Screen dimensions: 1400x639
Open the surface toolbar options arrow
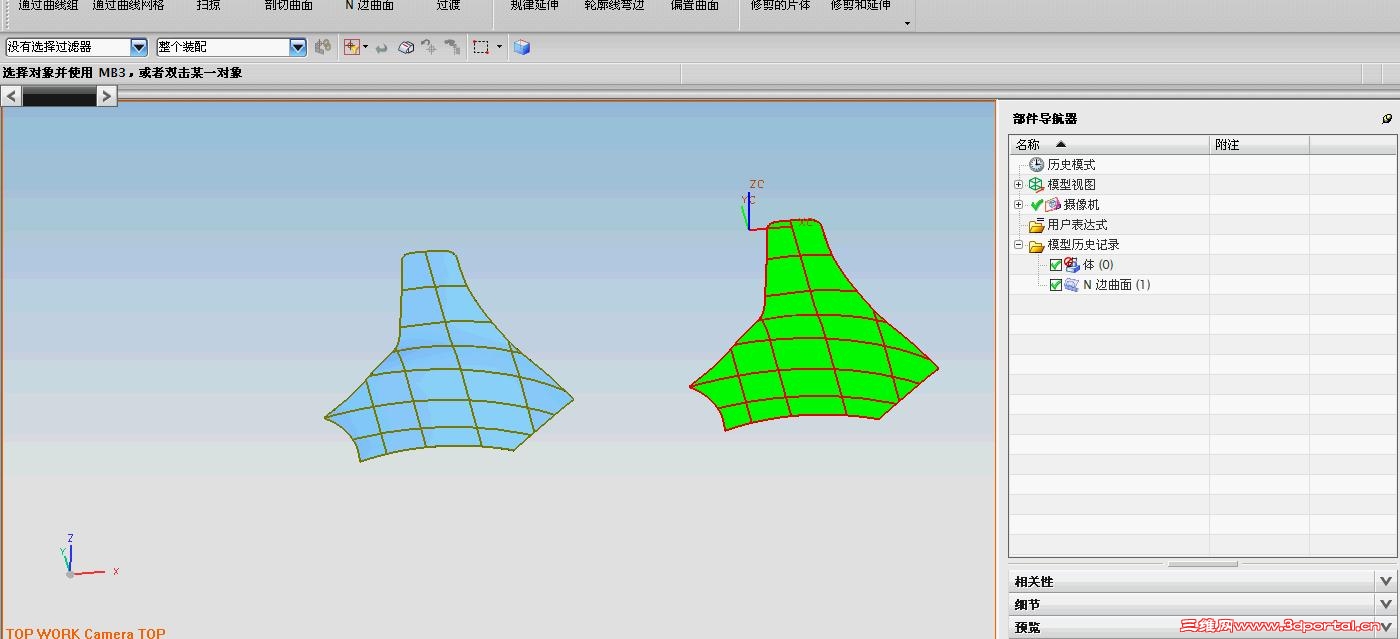pyautogui.click(x=908, y=23)
